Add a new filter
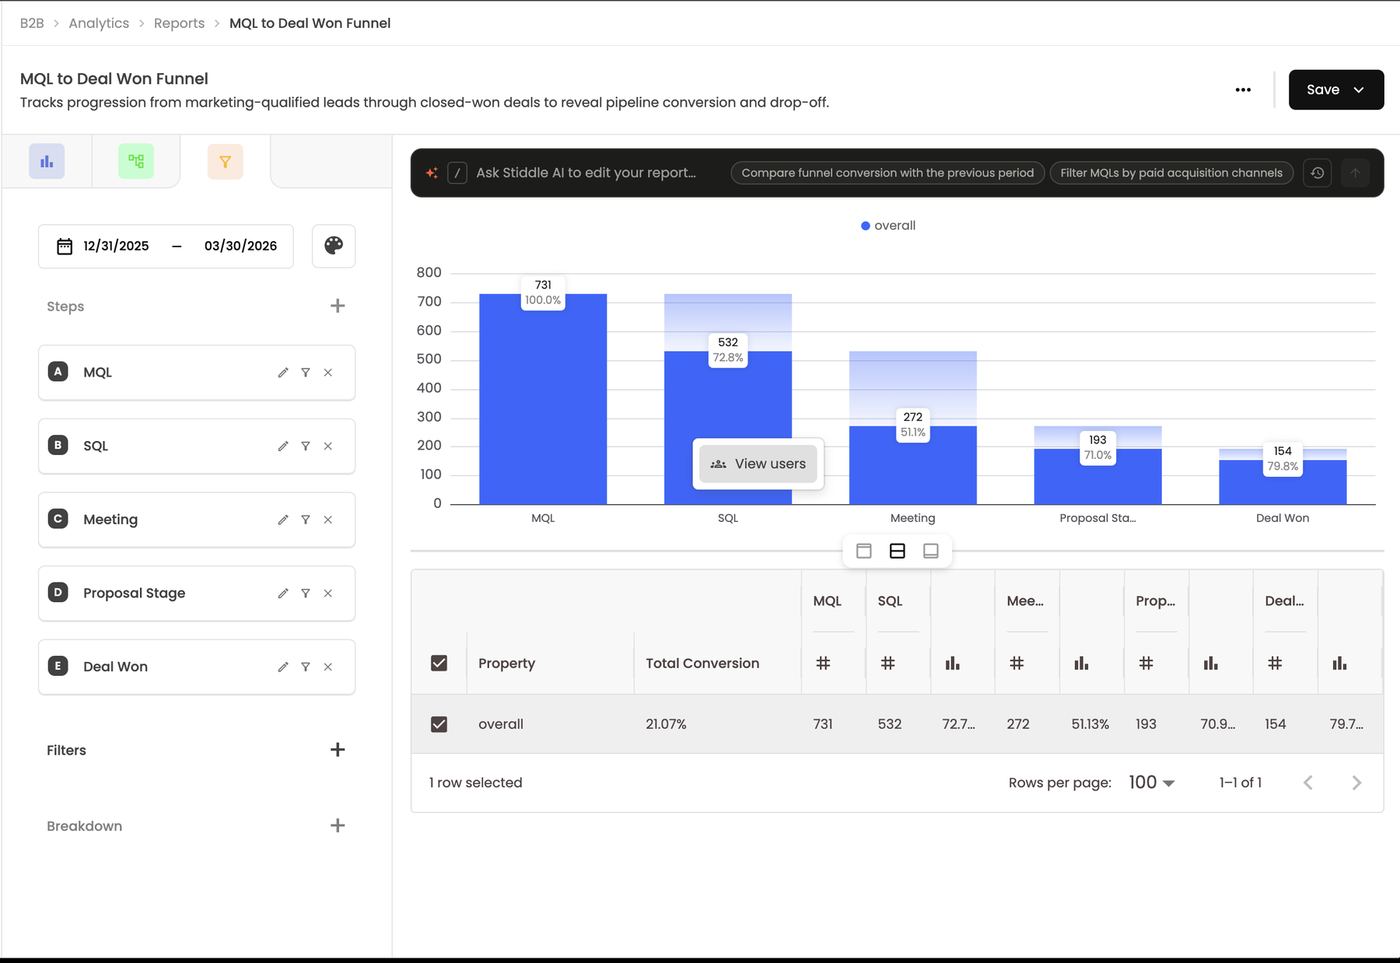 [x=338, y=750]
